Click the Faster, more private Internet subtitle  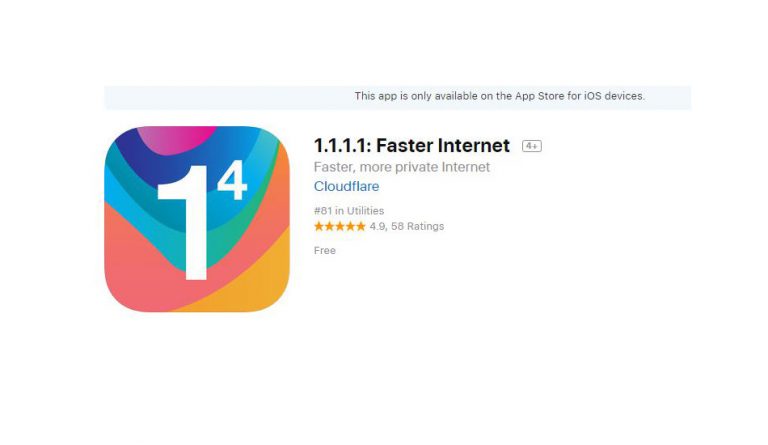coord(402,167)
